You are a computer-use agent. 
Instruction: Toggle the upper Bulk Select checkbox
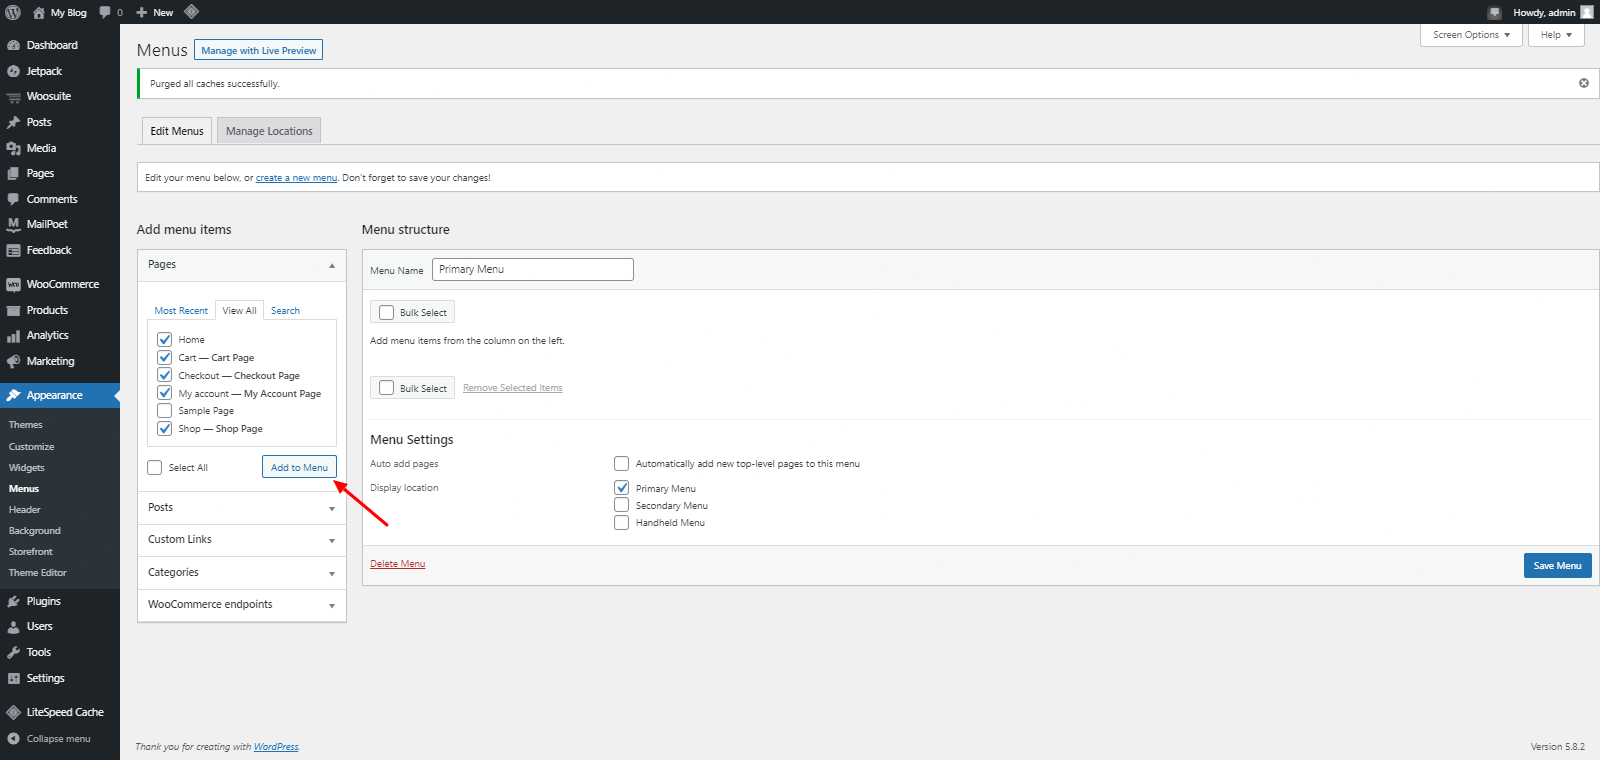click(x=387, y=312)
